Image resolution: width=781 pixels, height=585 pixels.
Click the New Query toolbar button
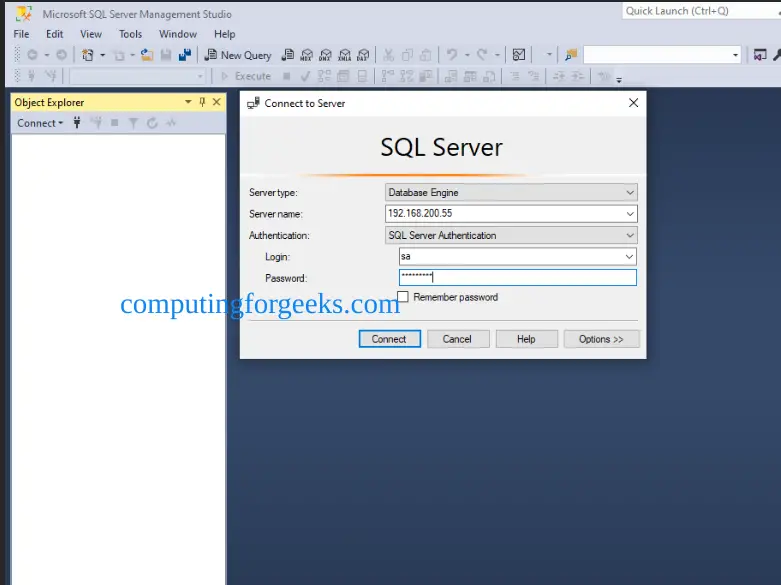tap(238, 55)
